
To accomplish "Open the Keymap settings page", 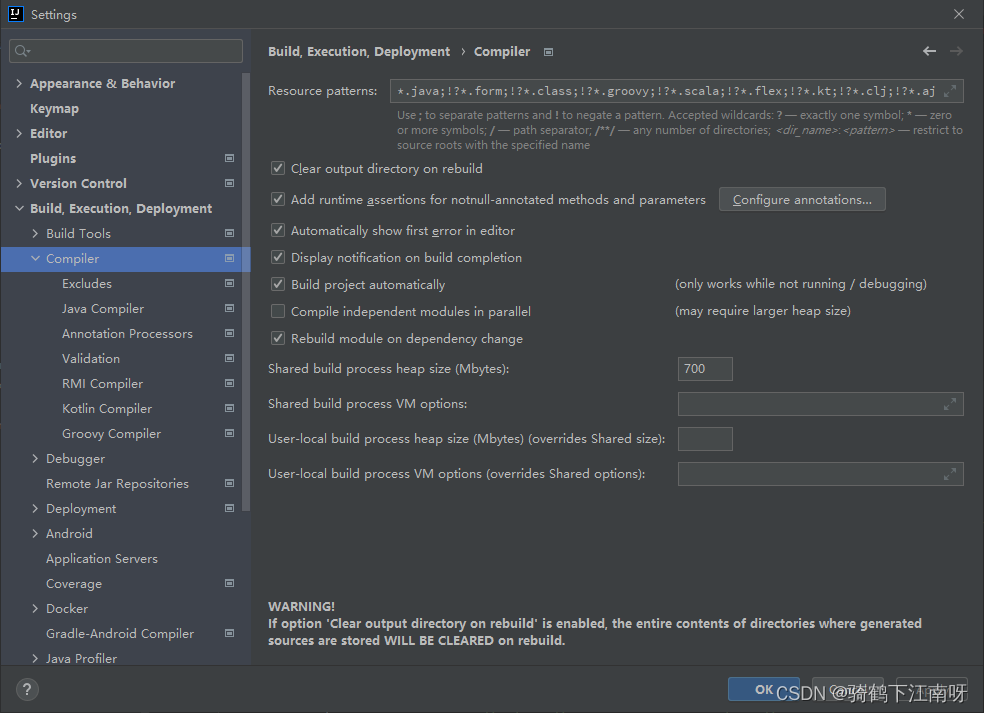I will [54, 108].
